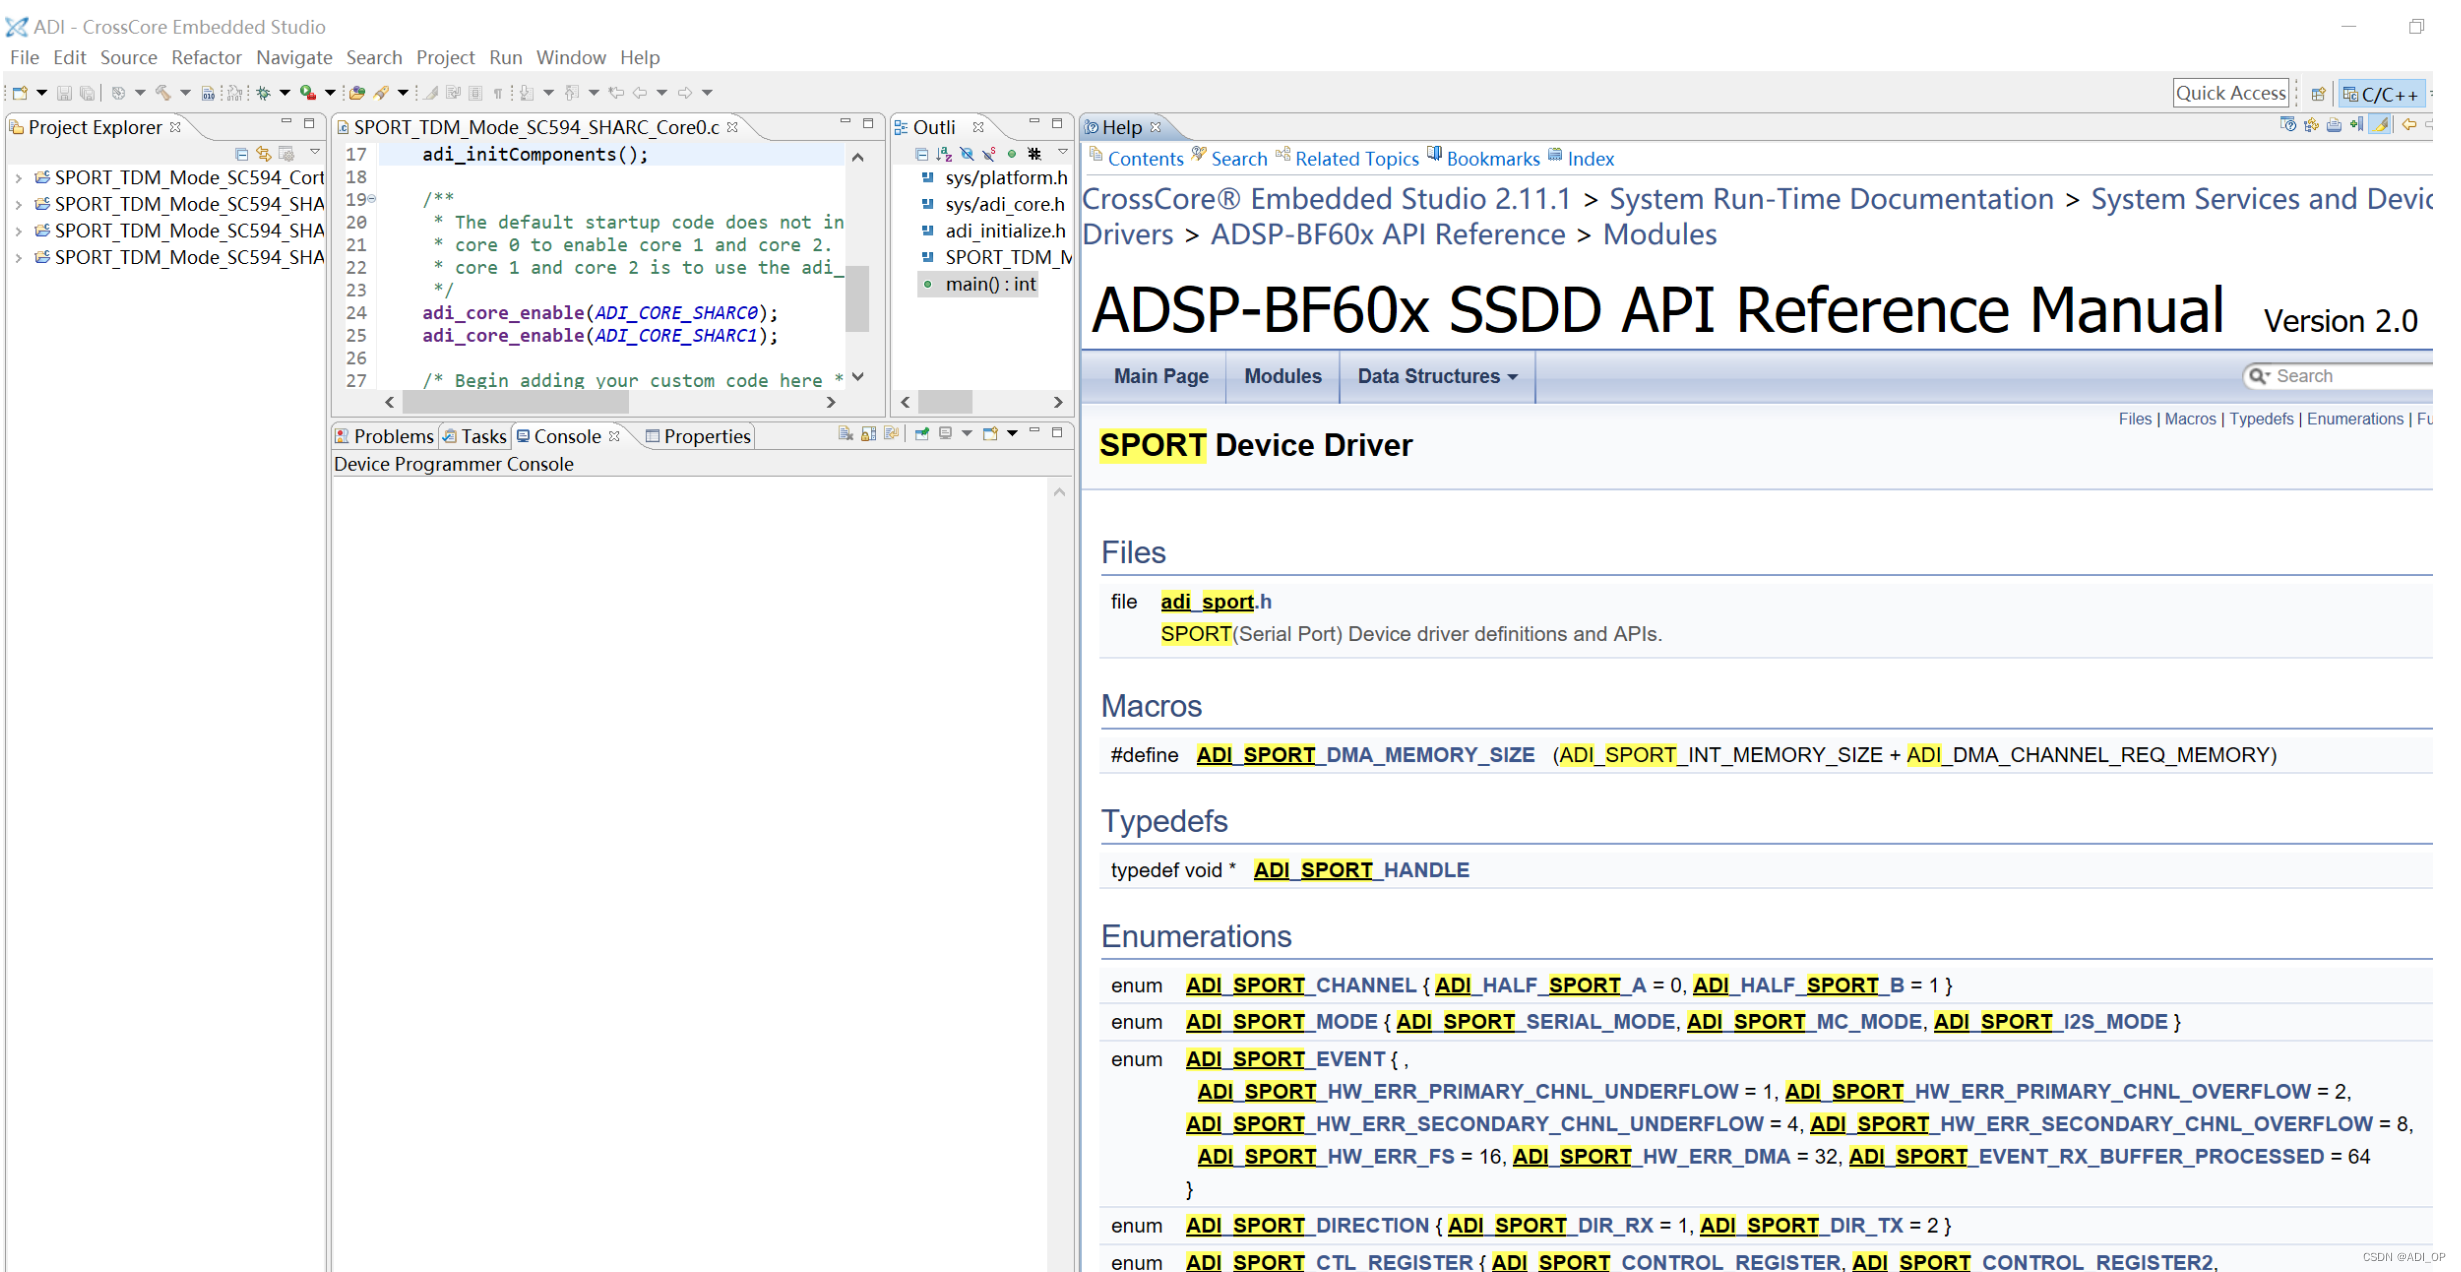Toggle Hide Non-Public Members green dot
The height and width of the screenshot is (1272, 2461).
coord(1011,154)
